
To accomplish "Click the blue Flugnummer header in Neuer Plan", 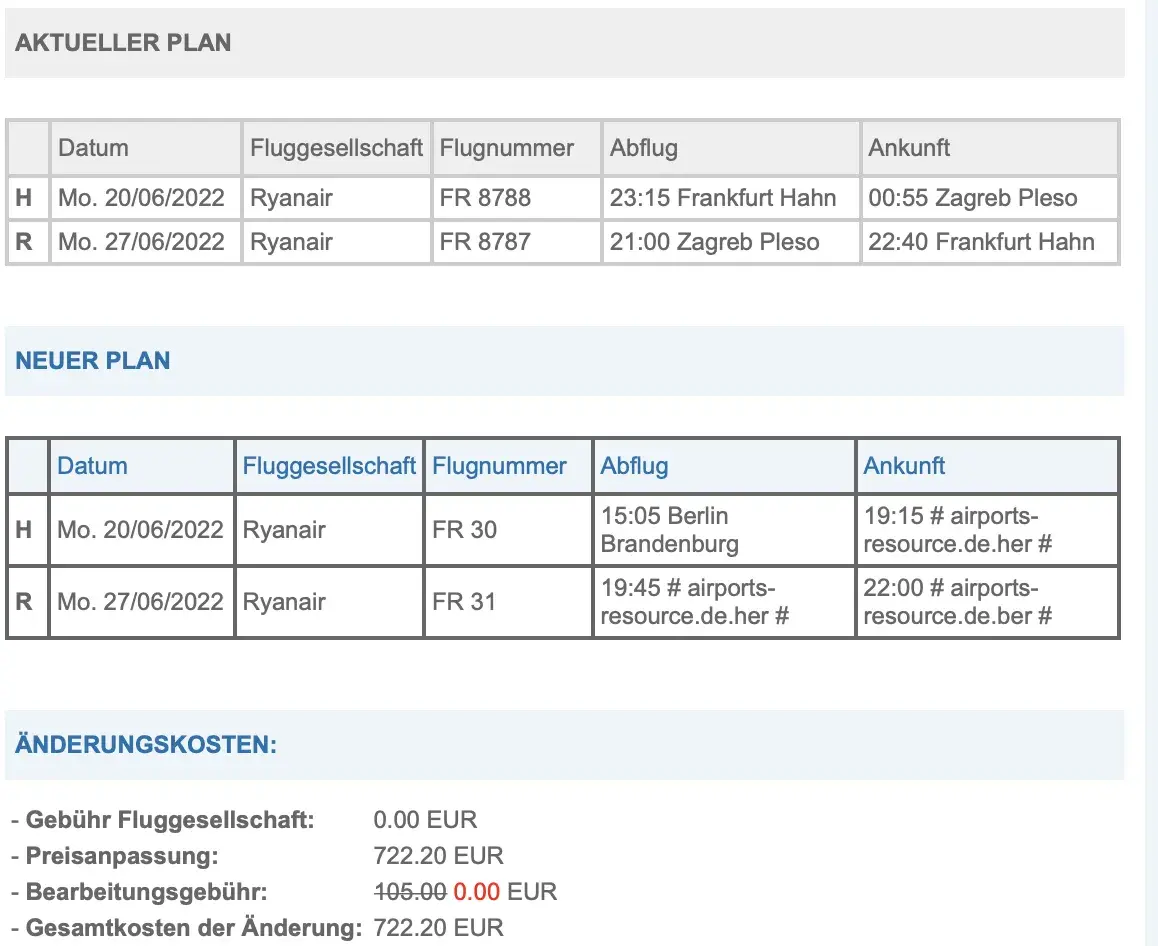I will coord(499,466).
